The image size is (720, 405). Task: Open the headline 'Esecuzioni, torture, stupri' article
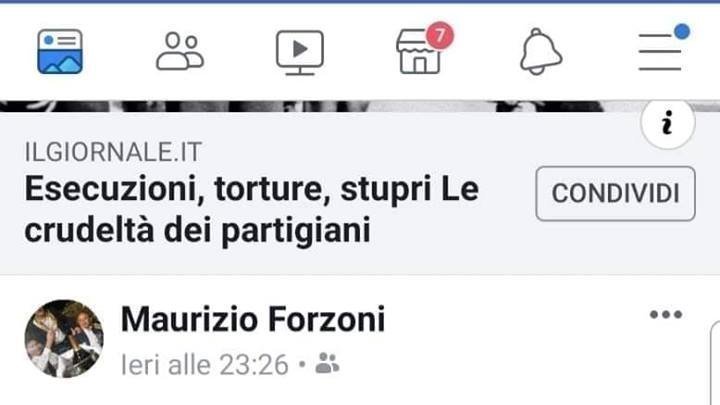coord(252,209)
